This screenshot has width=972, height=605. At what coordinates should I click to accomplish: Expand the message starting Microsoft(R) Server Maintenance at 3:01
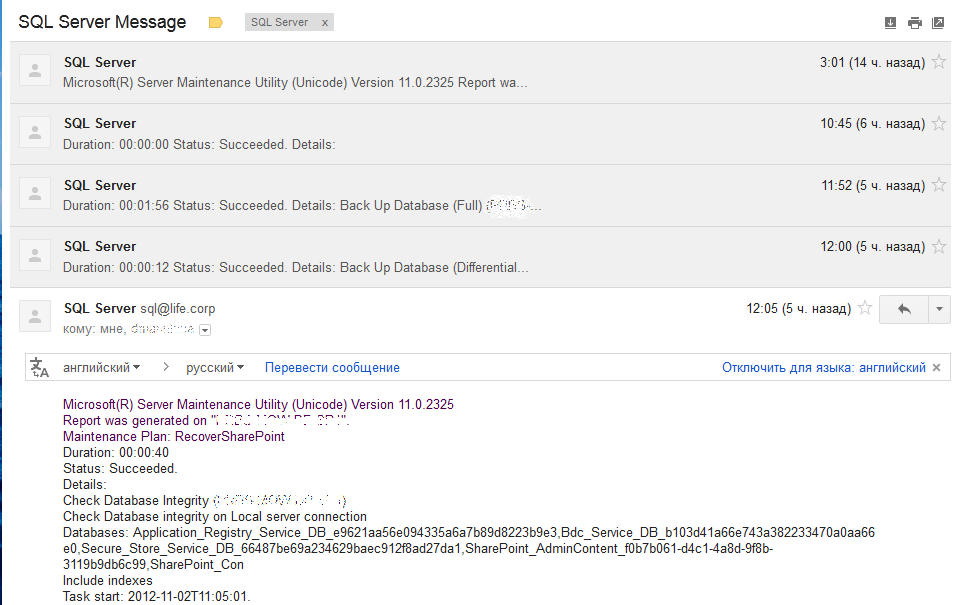[480, 73]
